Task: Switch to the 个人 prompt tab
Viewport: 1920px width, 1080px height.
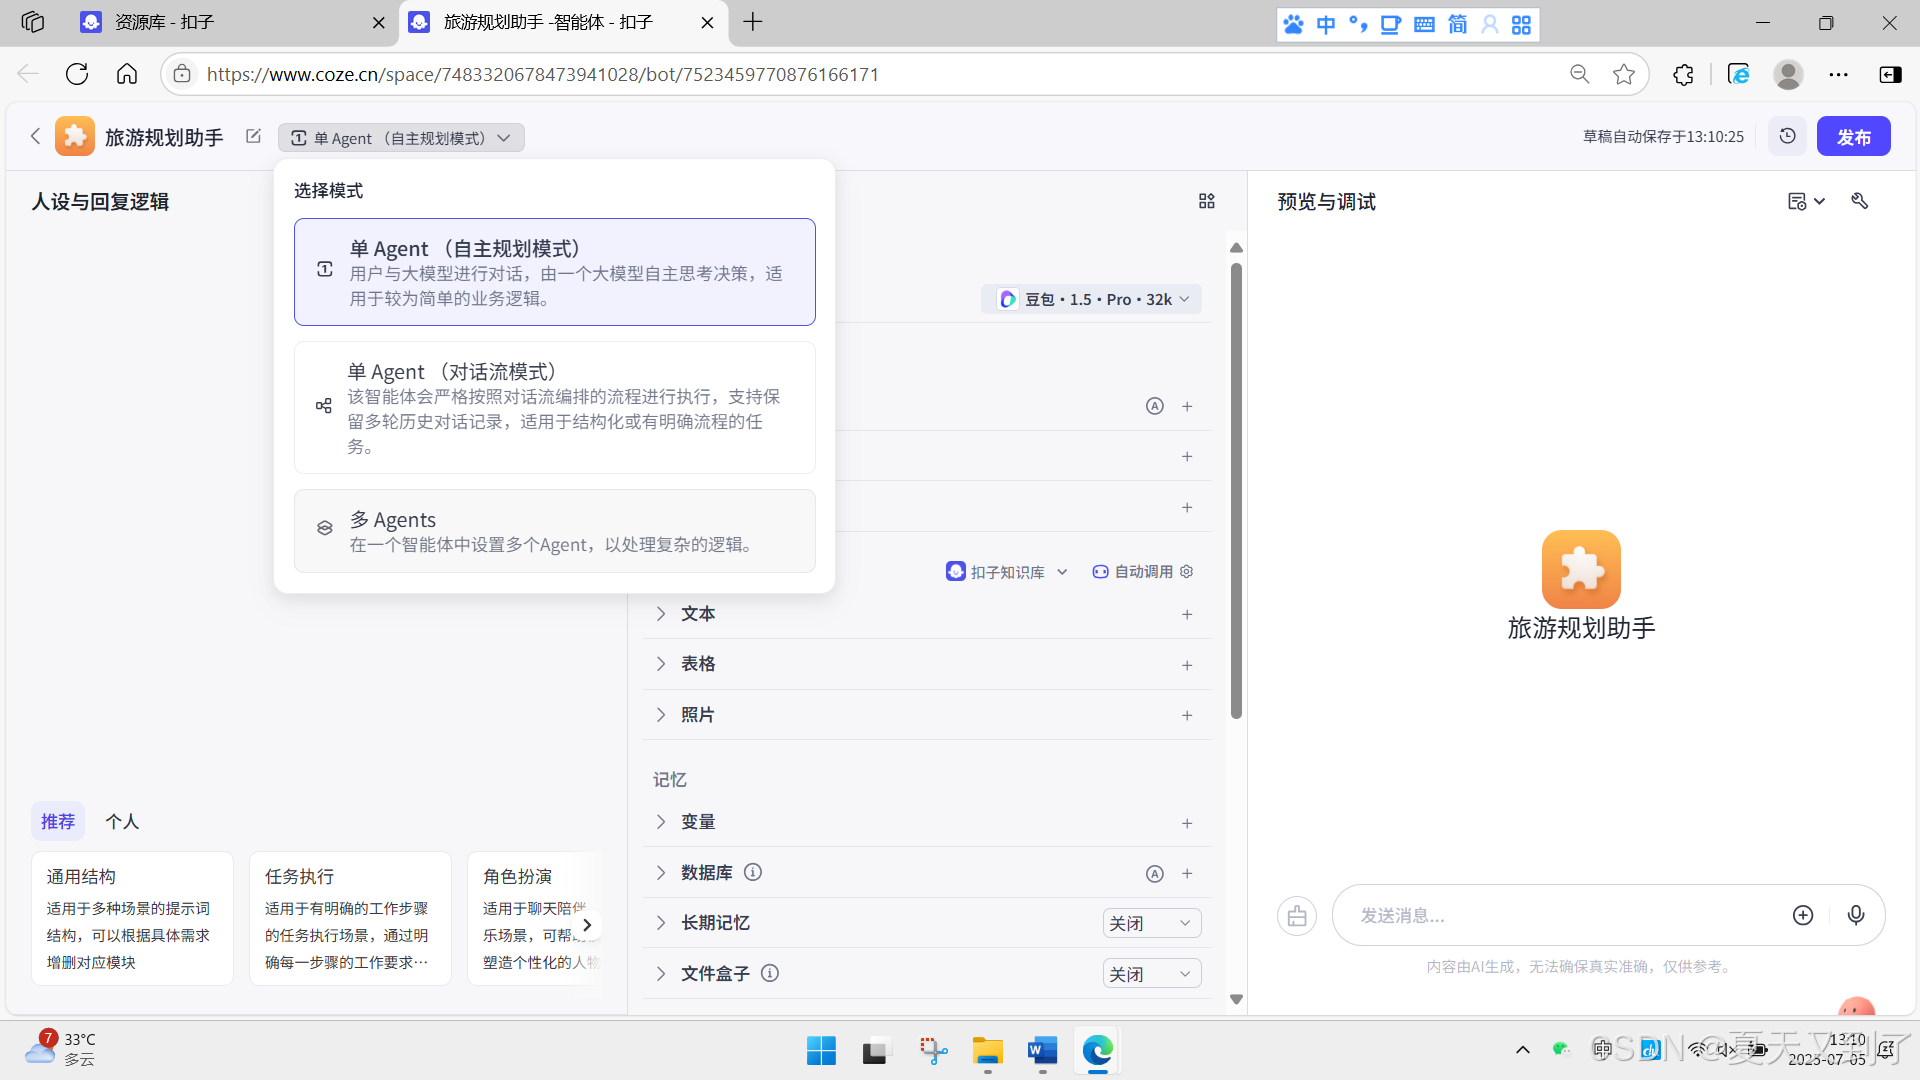Action: pyautogui.click(x=122, y=821)
